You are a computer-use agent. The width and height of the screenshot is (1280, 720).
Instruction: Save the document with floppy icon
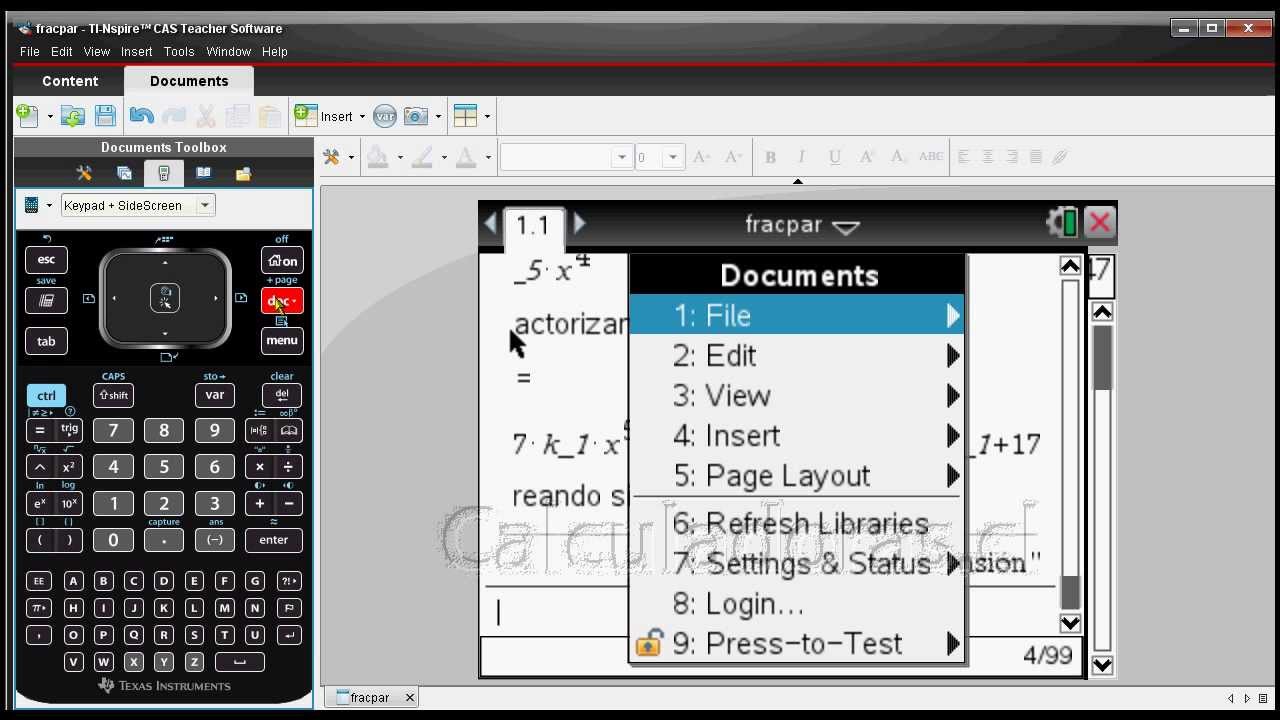[105, 116]
